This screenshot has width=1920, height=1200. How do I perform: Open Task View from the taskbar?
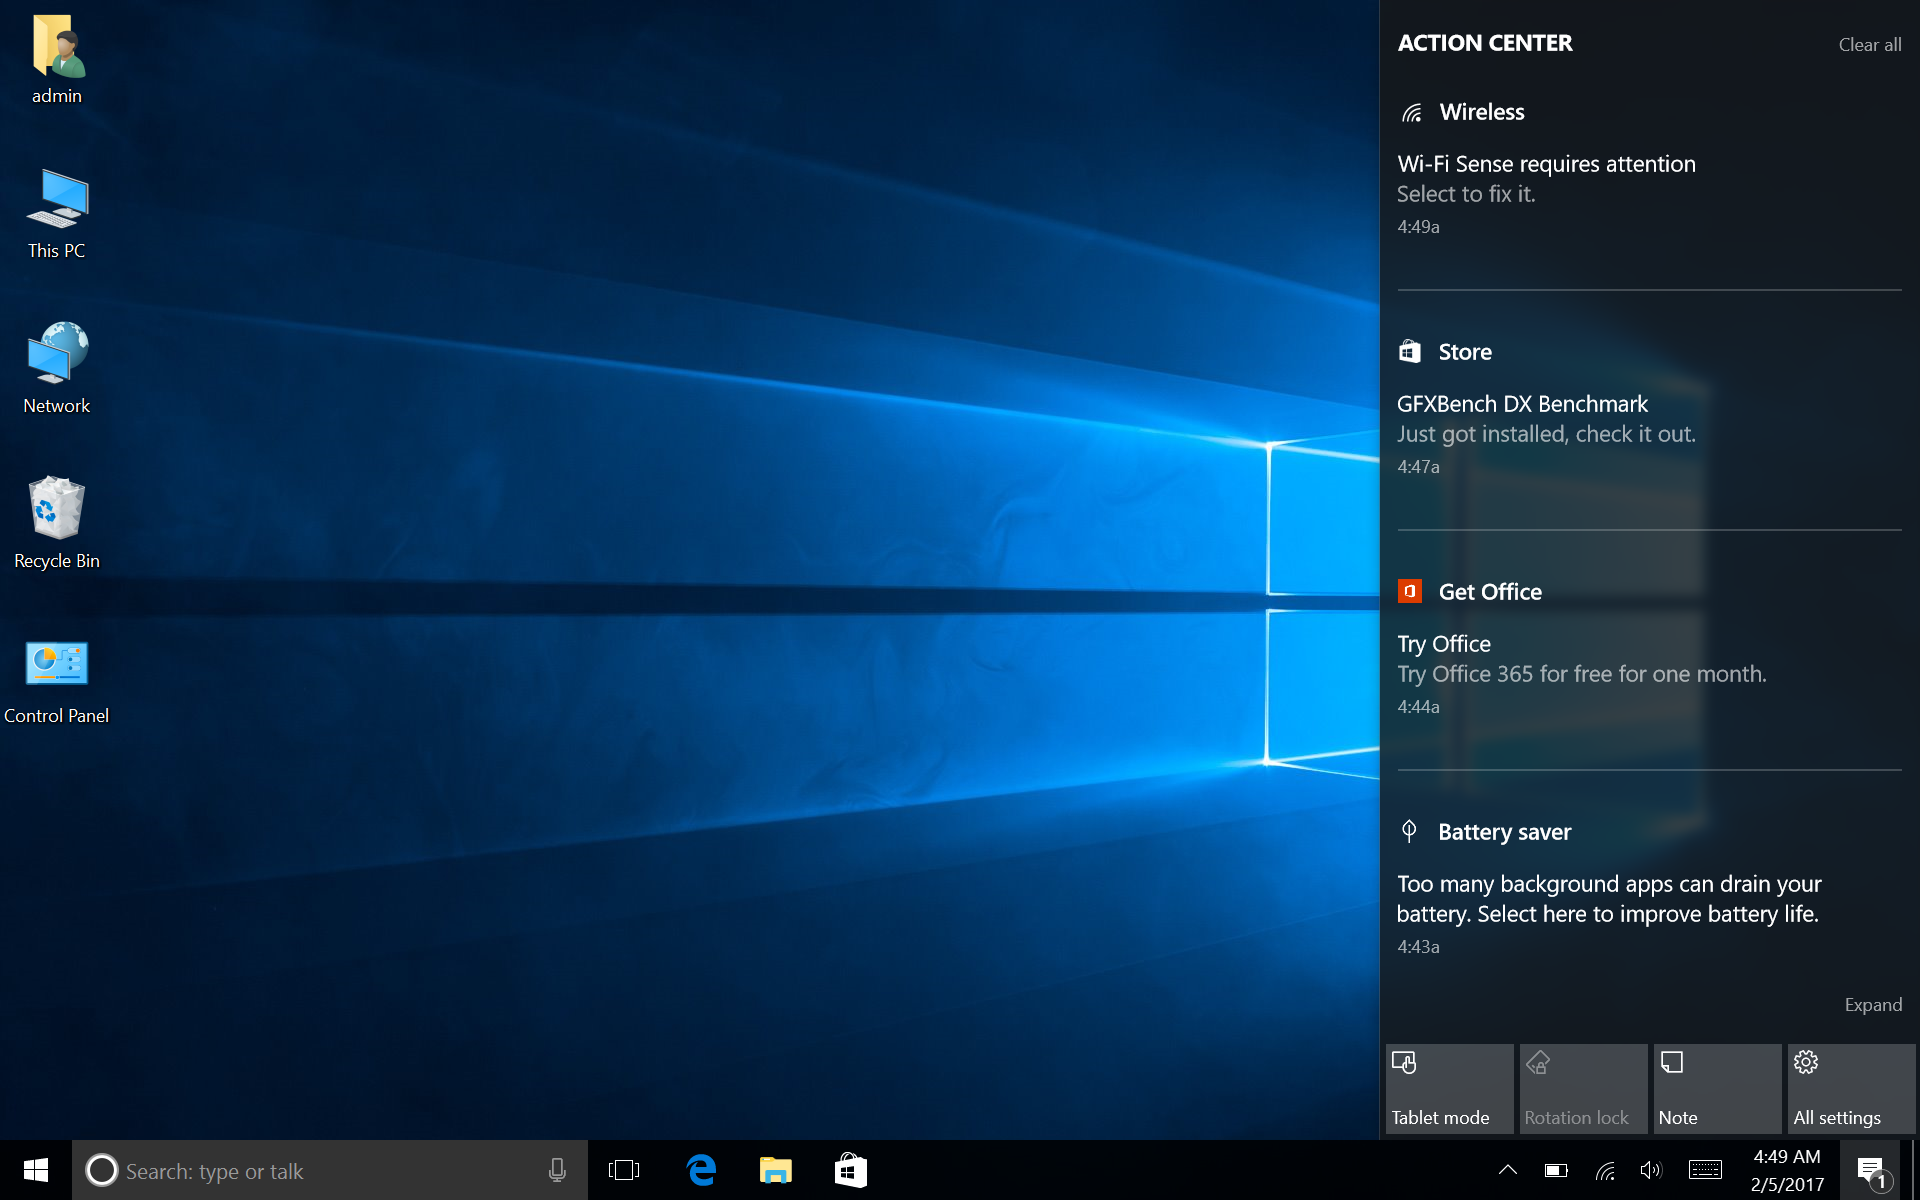(624, 1170)
